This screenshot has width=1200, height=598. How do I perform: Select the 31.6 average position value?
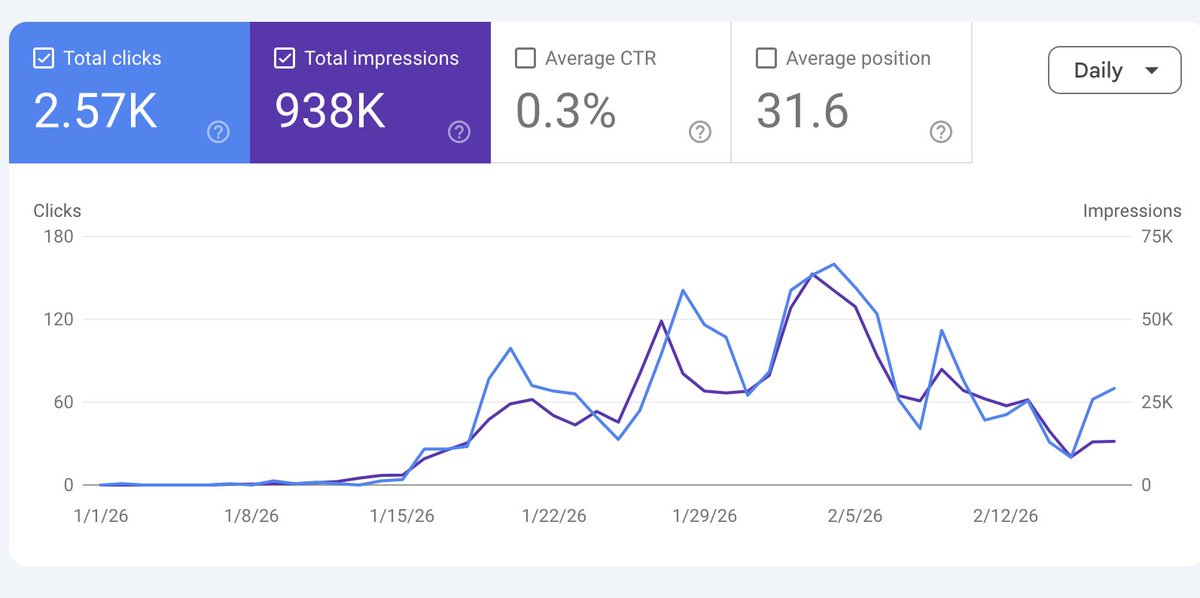pyautogui.click(x=802, y=111)
